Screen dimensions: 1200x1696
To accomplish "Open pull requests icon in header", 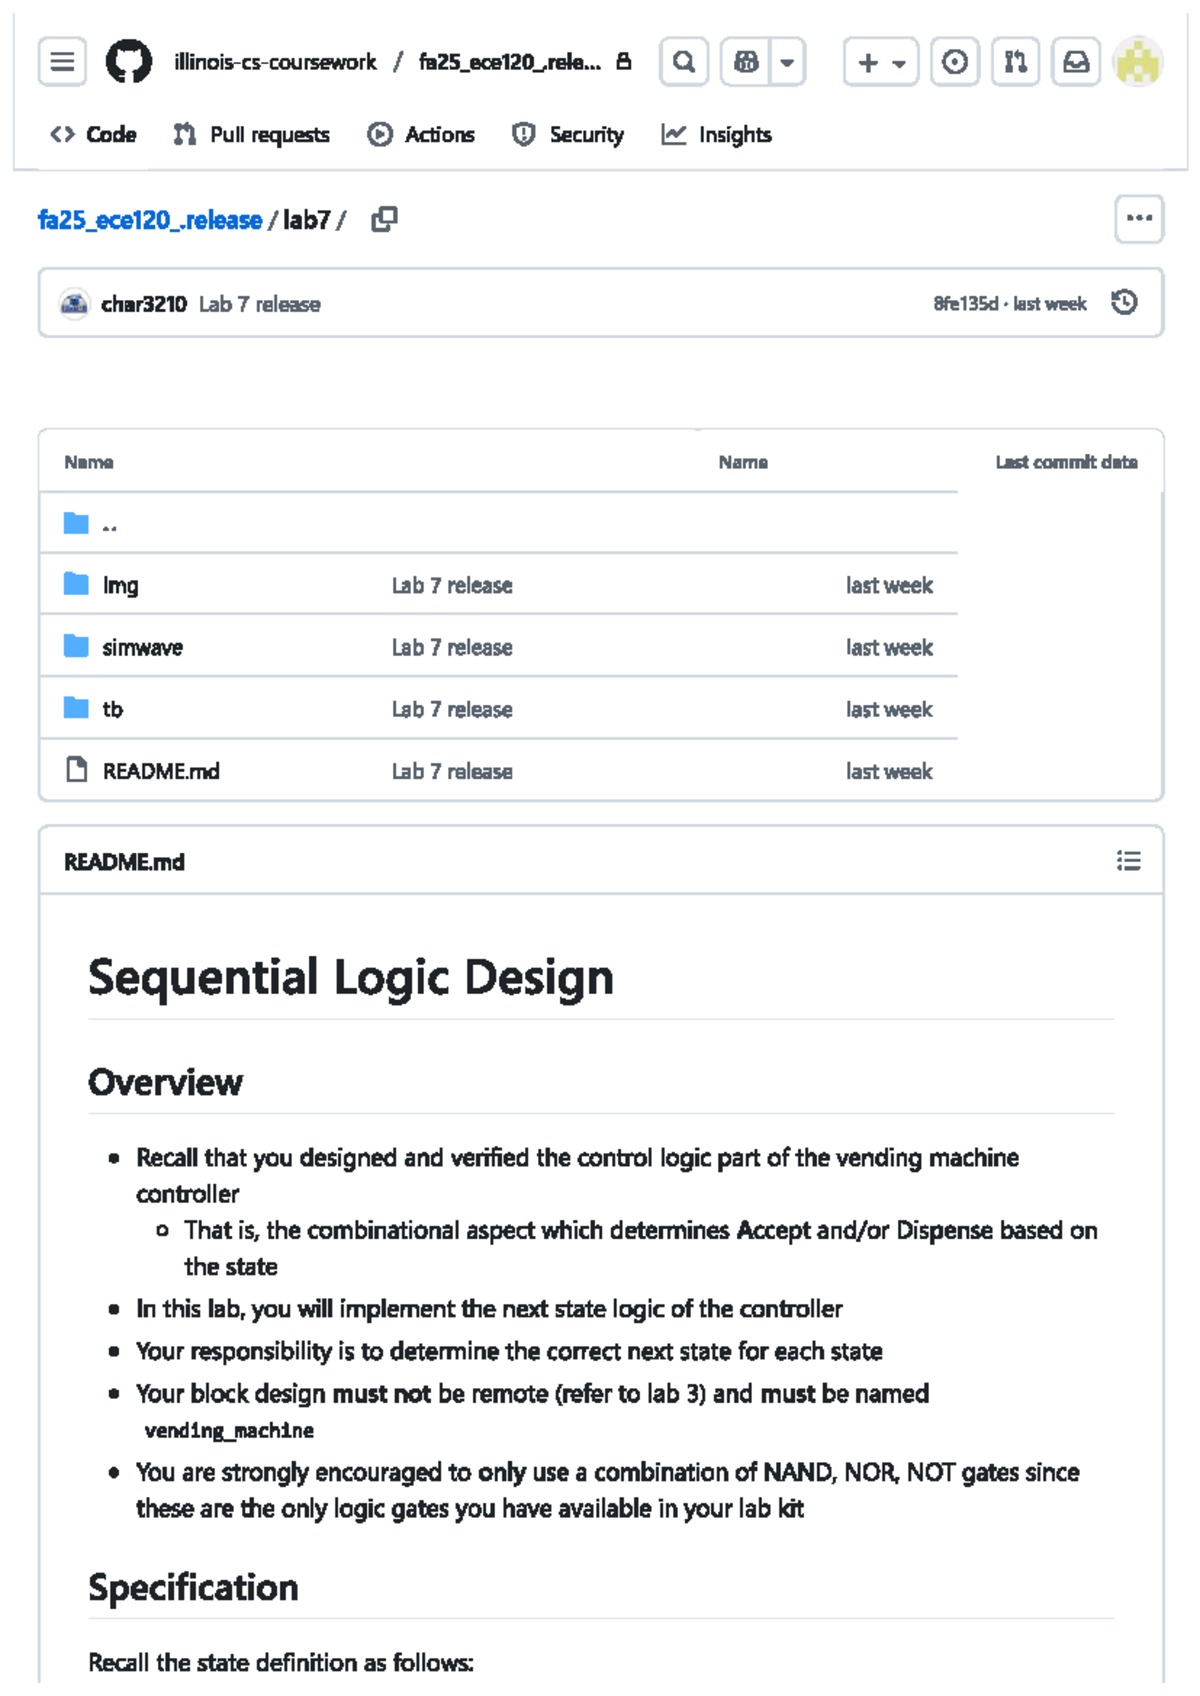I will pos(1016,62).
